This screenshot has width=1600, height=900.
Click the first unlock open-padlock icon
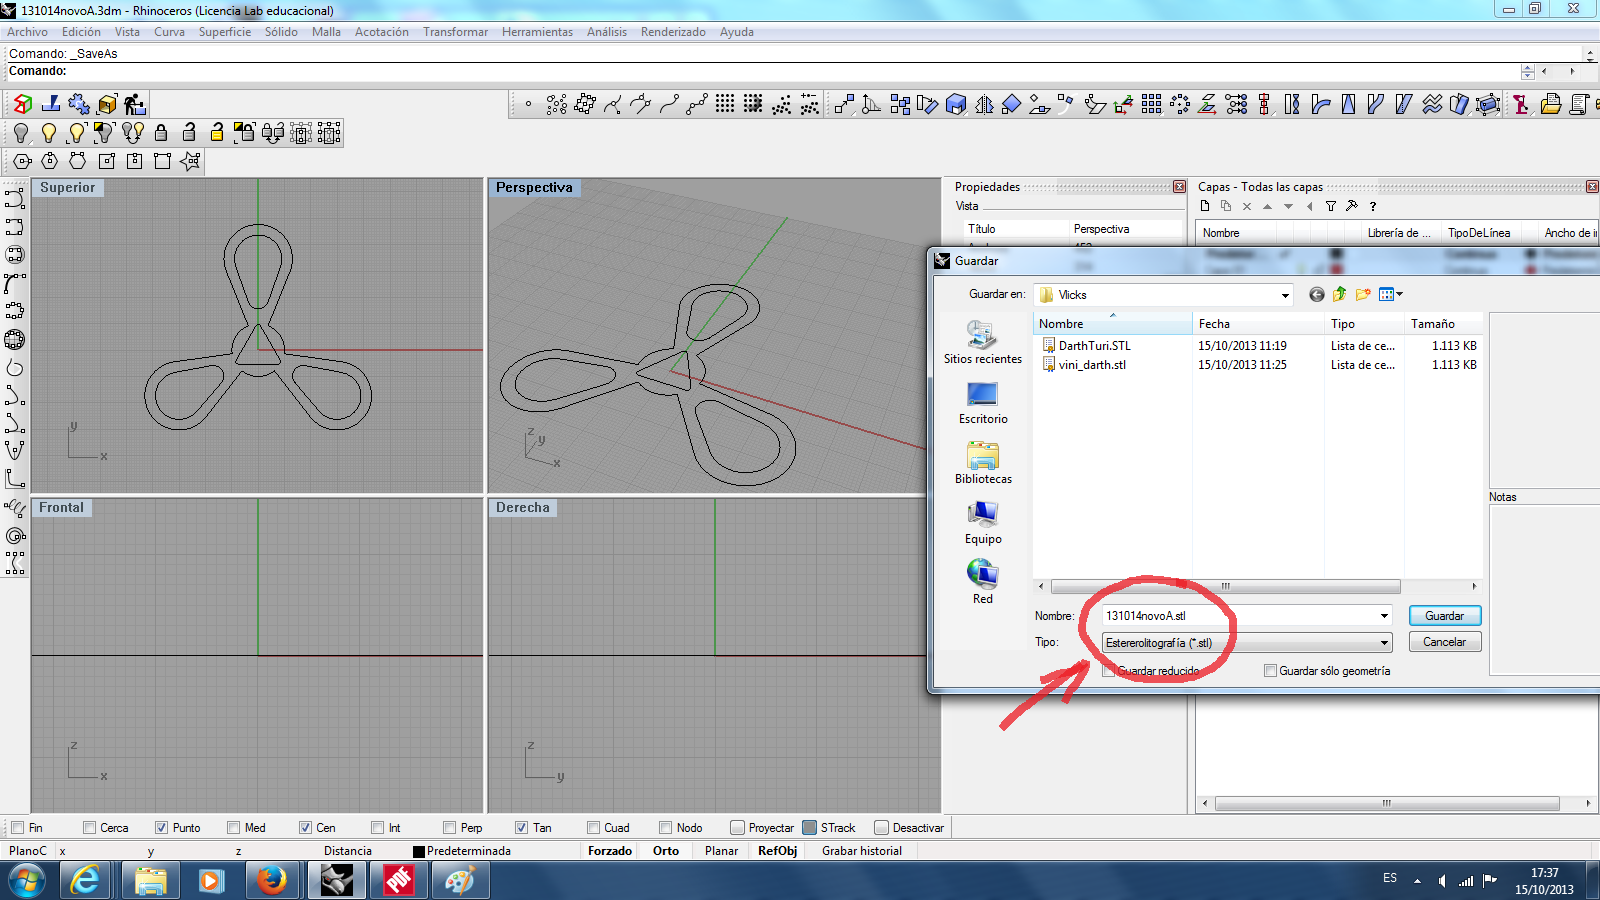[x=189, y=133]
